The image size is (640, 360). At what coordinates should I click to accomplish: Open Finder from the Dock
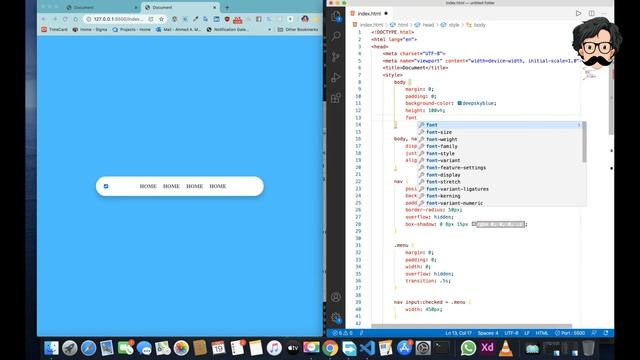(x=51, y=348)
